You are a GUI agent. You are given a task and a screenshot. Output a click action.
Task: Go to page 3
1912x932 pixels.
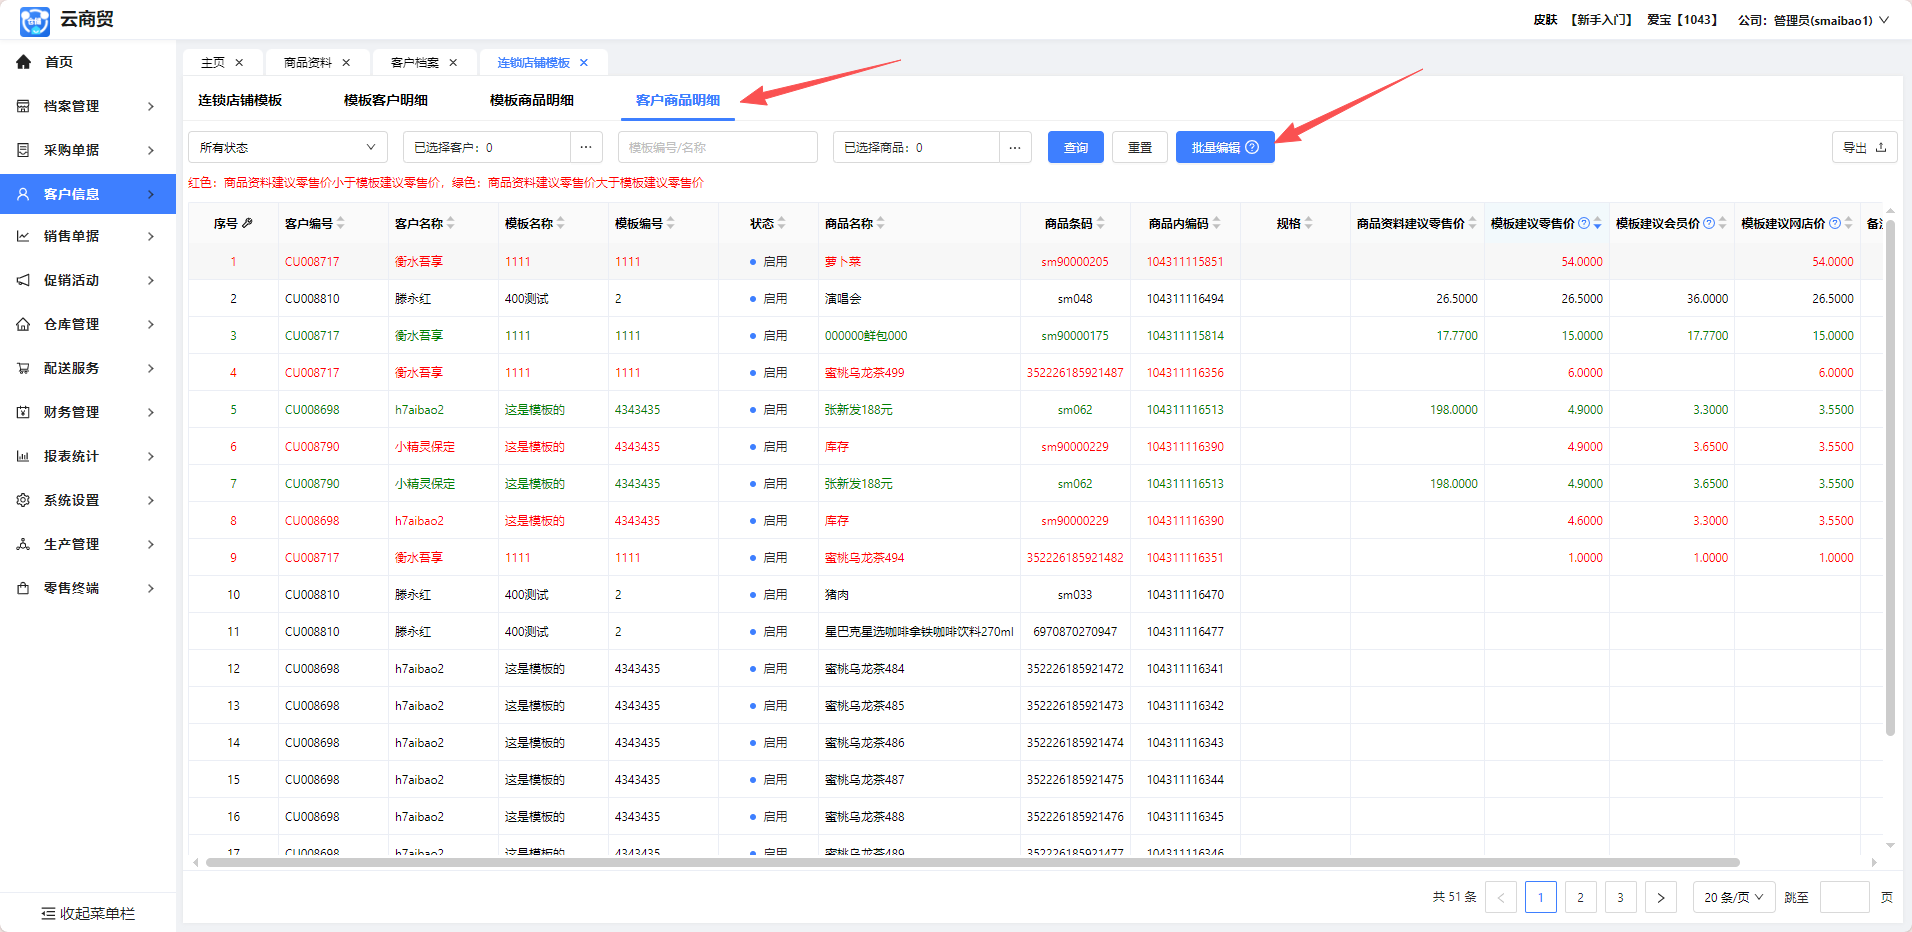(x=1621, y=897)
